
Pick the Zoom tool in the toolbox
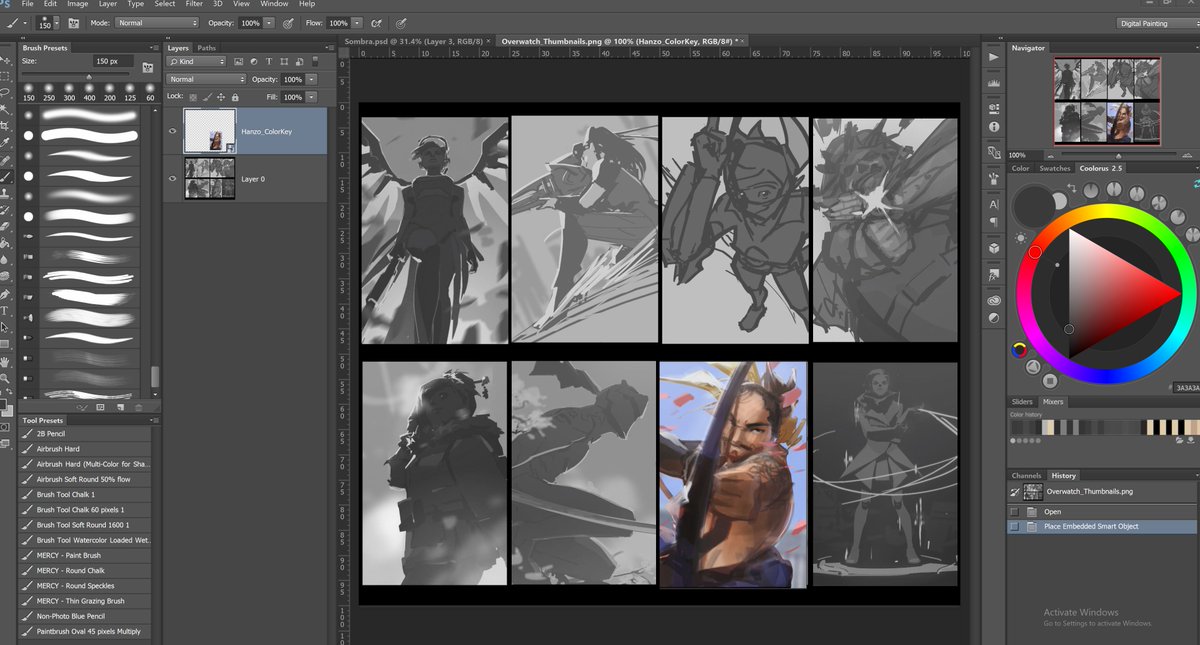pos(5,378)
